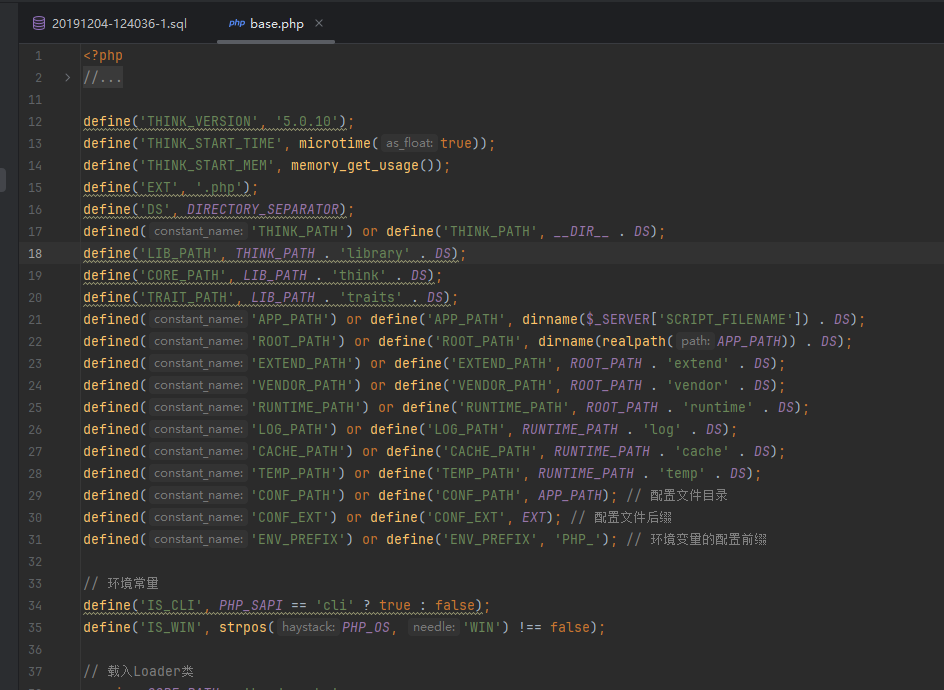This screenshot has width=944, height=690.
Task: Click the database icon on the SQL tab
Action: pos(39,23)
